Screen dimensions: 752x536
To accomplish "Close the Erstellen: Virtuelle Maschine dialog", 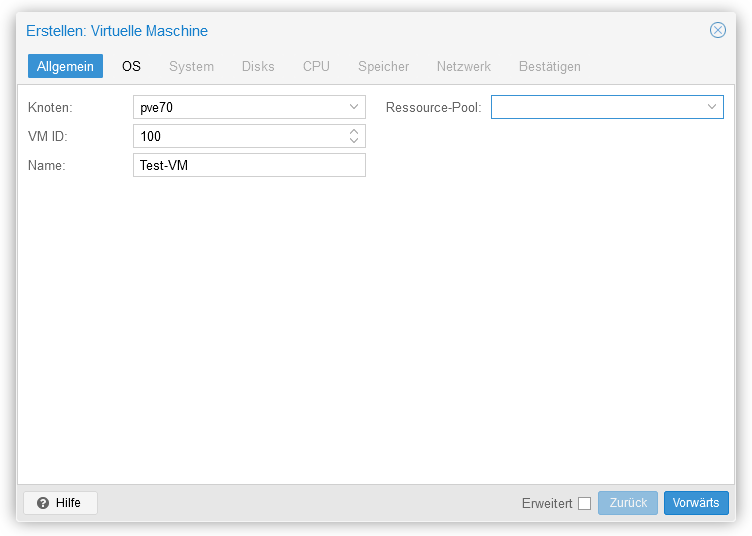I will tap(717, 30).
